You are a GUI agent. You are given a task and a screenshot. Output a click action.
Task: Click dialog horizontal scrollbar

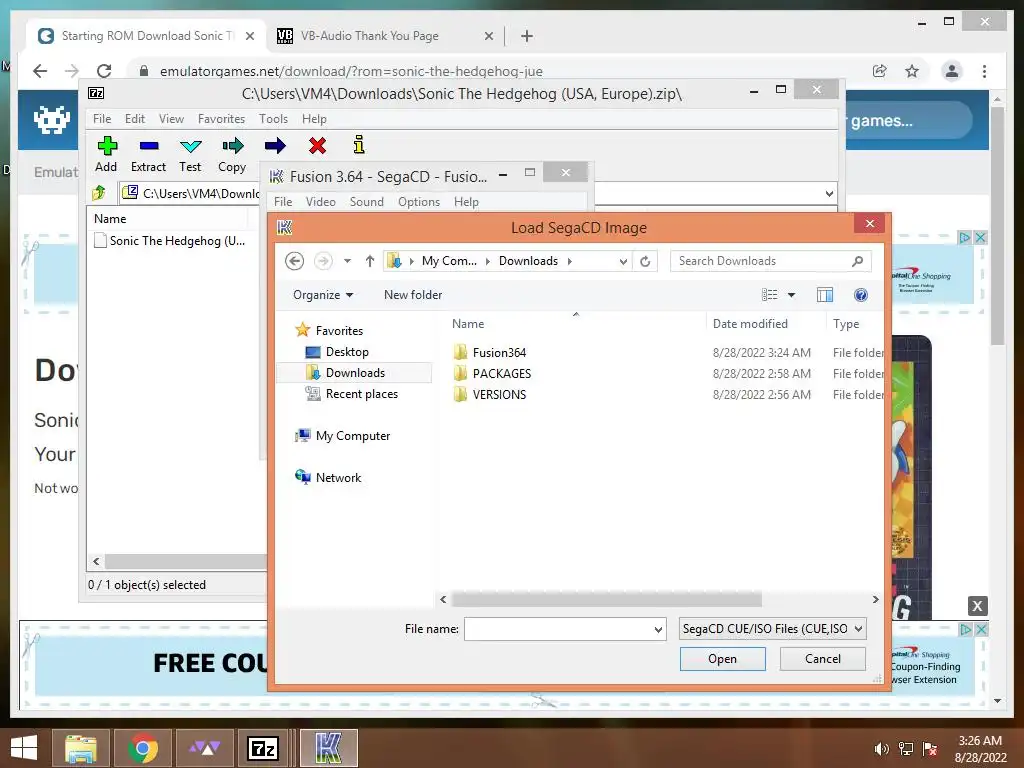607,600
